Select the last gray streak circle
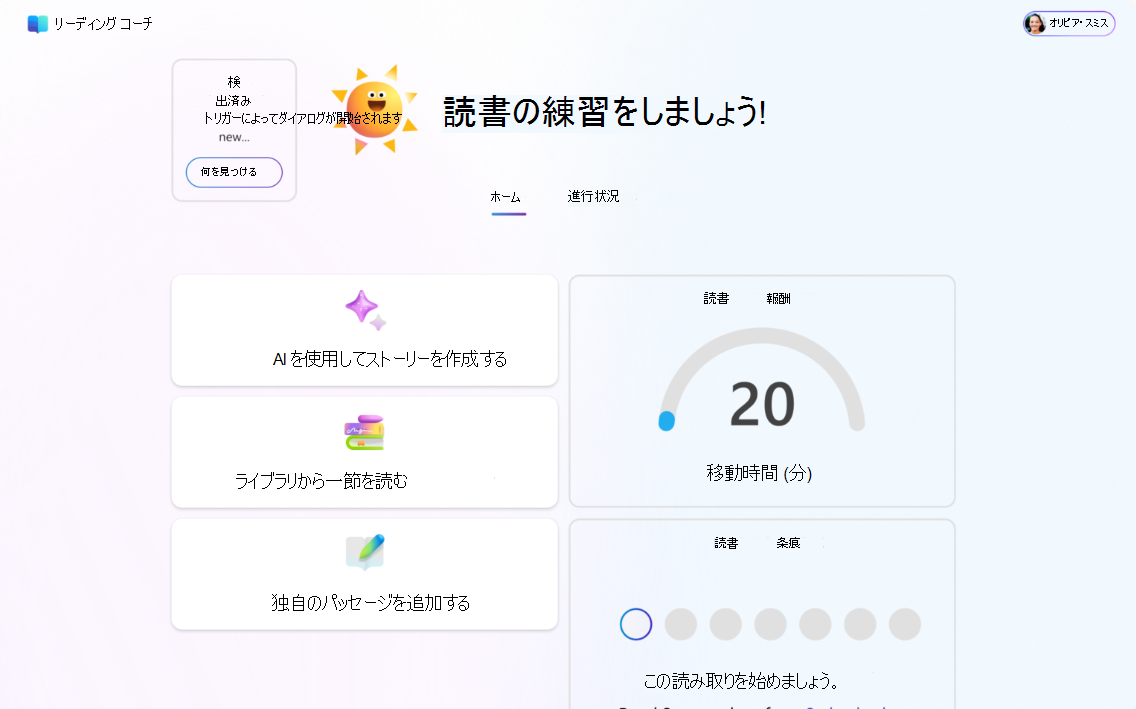The height and width of the screenshot is (709, 1136). coord(905,624)
